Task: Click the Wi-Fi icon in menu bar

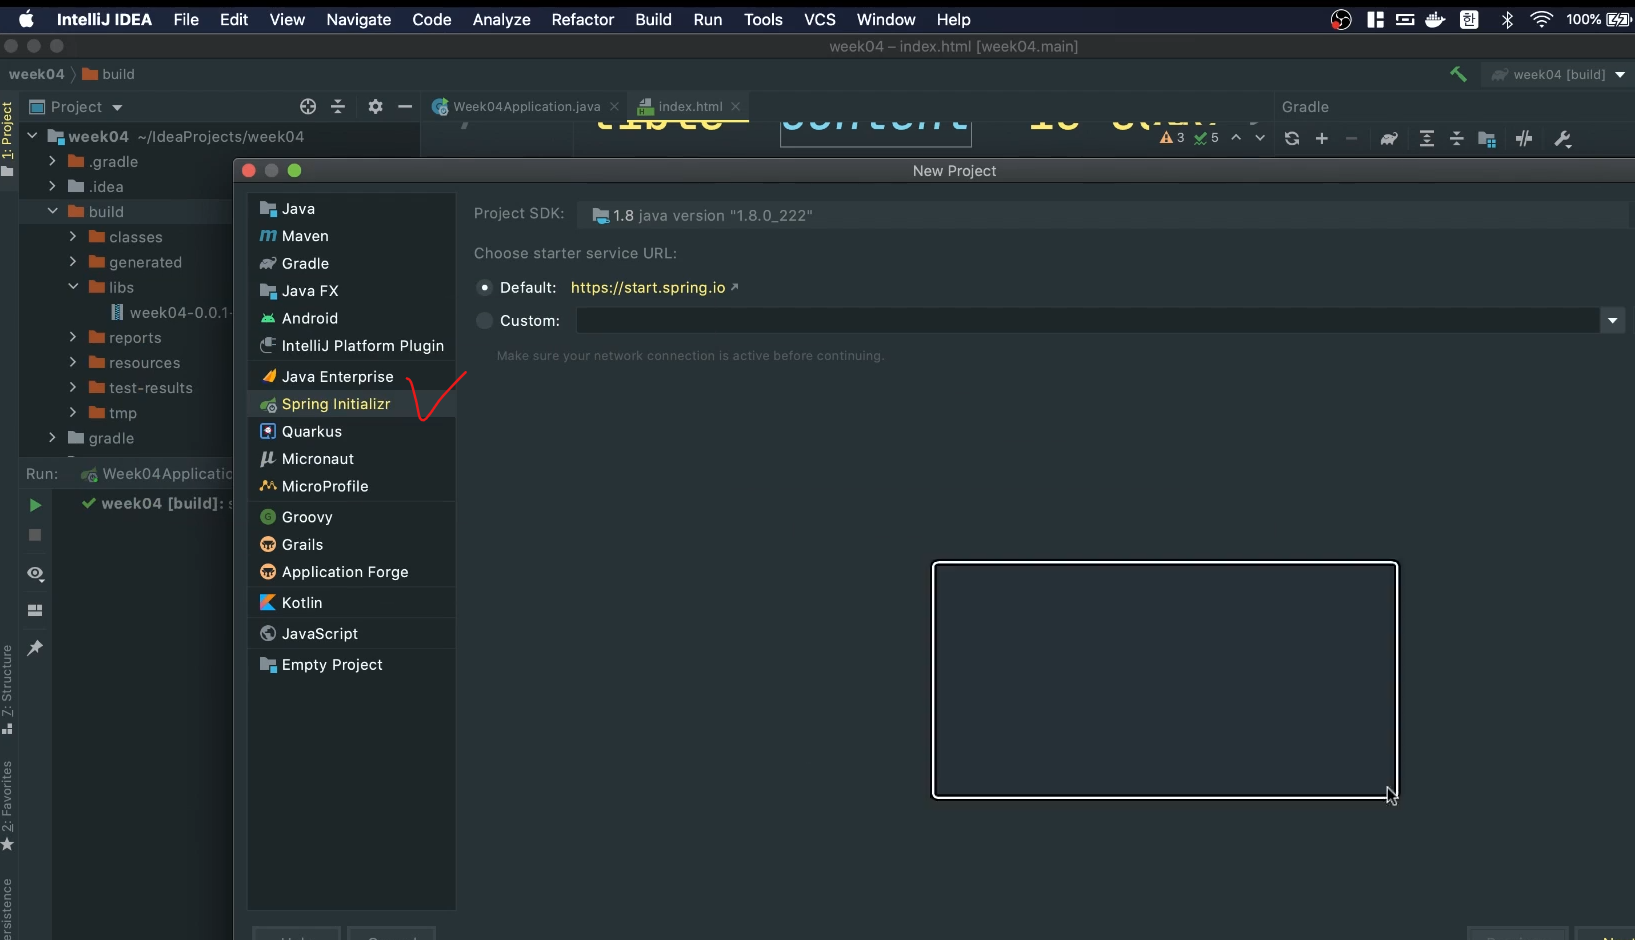Action: pos(1542,20)
